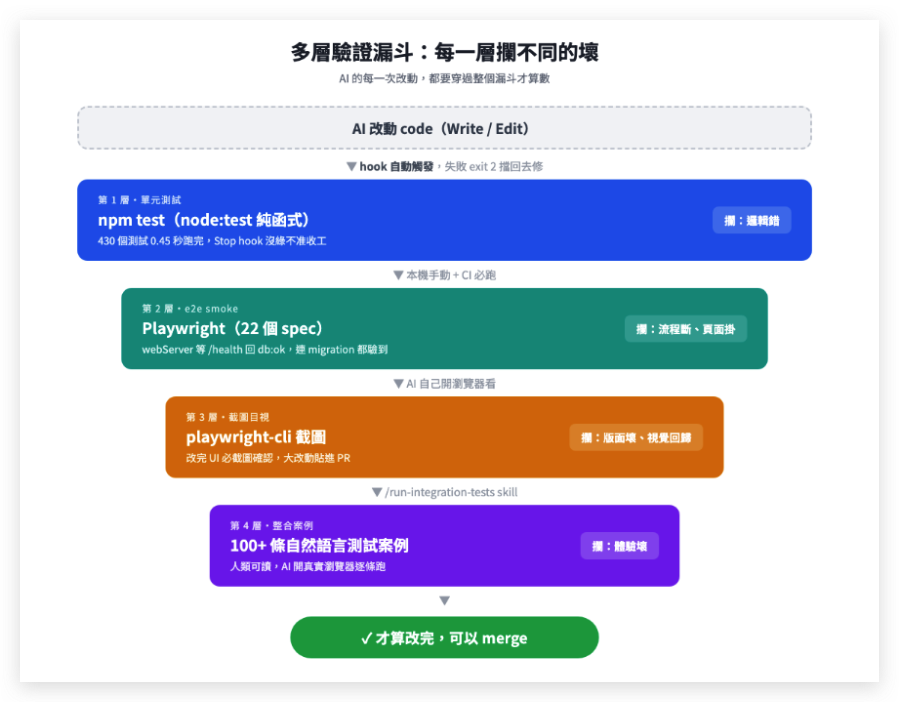Click the 攔：版面壞、視覺回歸 badge
The width and height of the screenshot is (899, 702).
tap(636, 438)
